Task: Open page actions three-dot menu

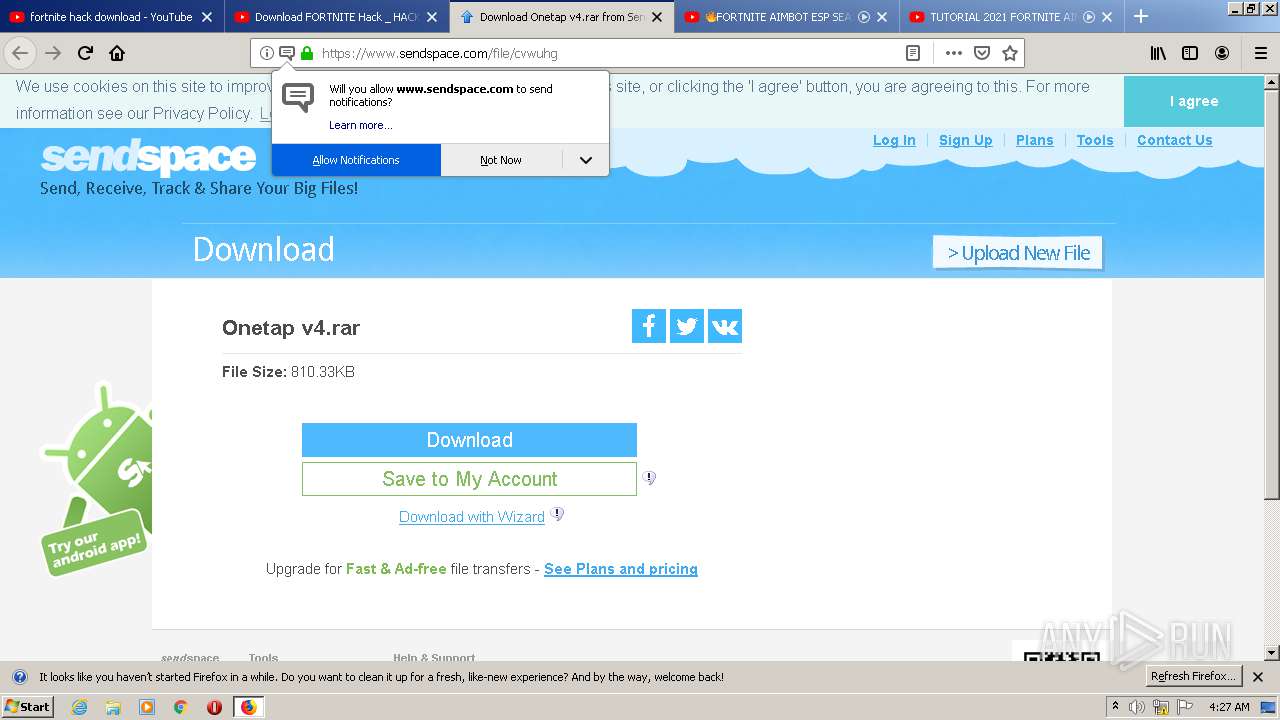Action: [x=954, y=53]
